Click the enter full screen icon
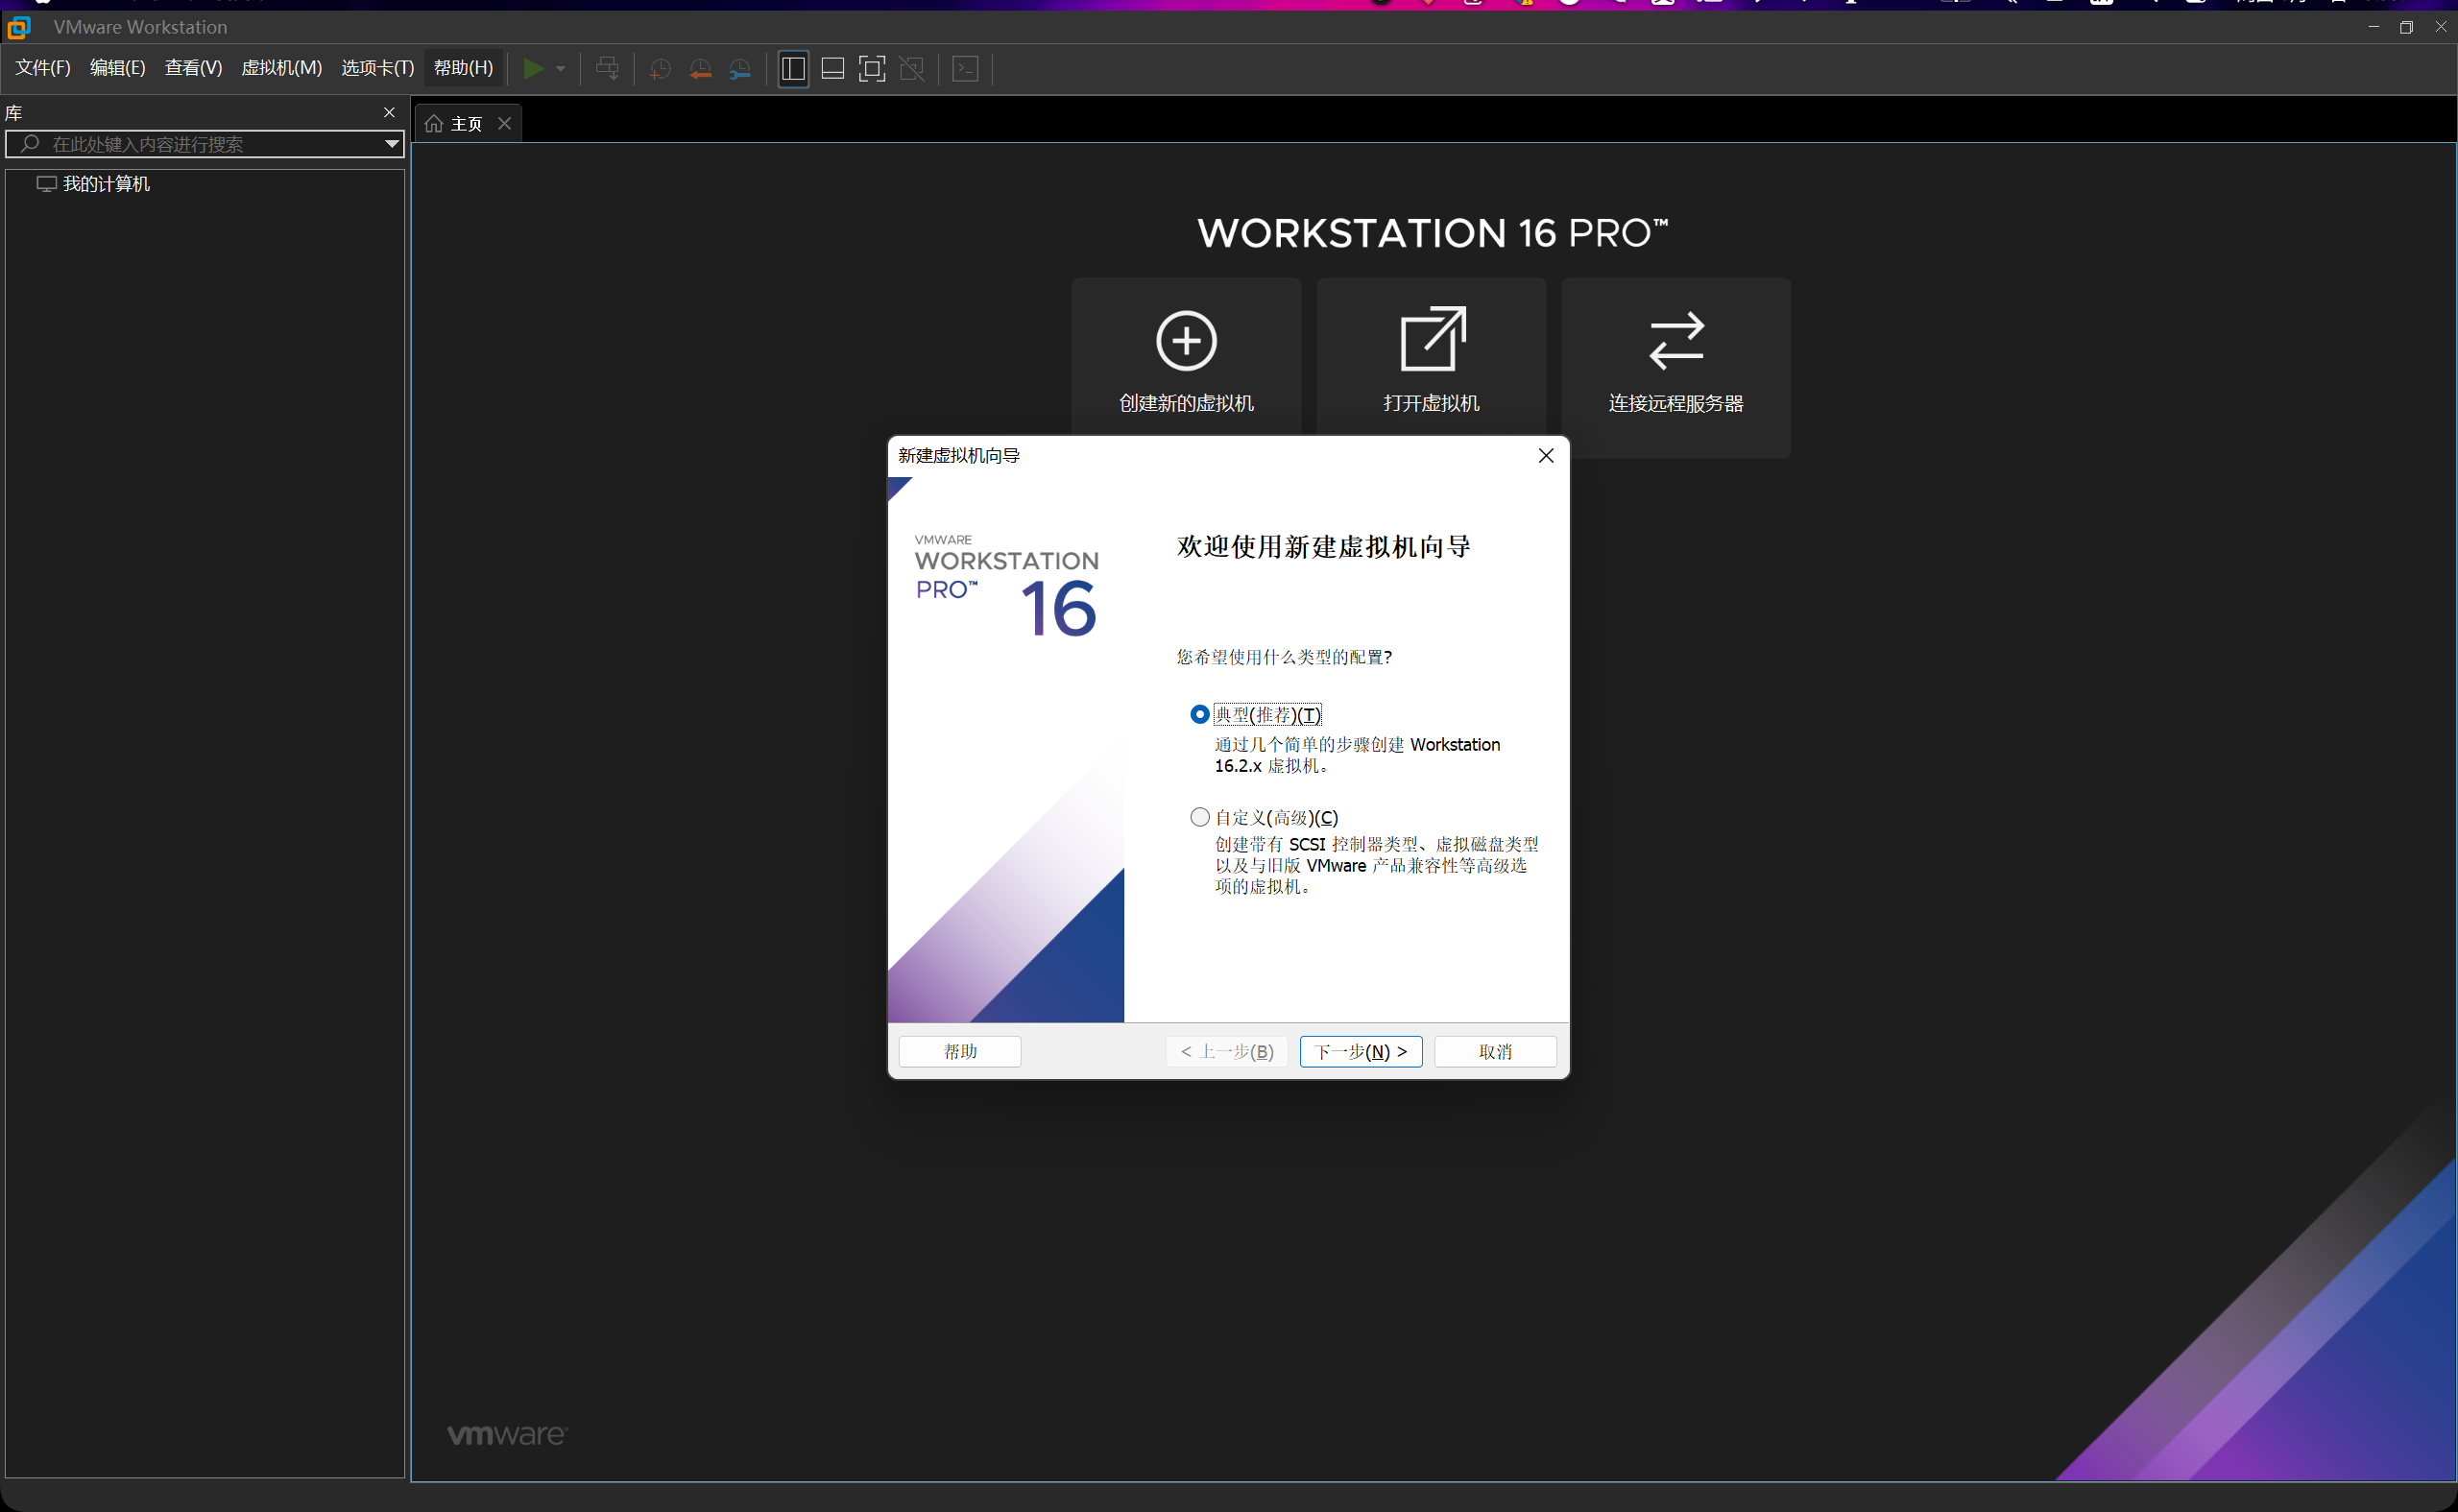Viewport: 2458px width, 1512px height. (x=872, y=68)
